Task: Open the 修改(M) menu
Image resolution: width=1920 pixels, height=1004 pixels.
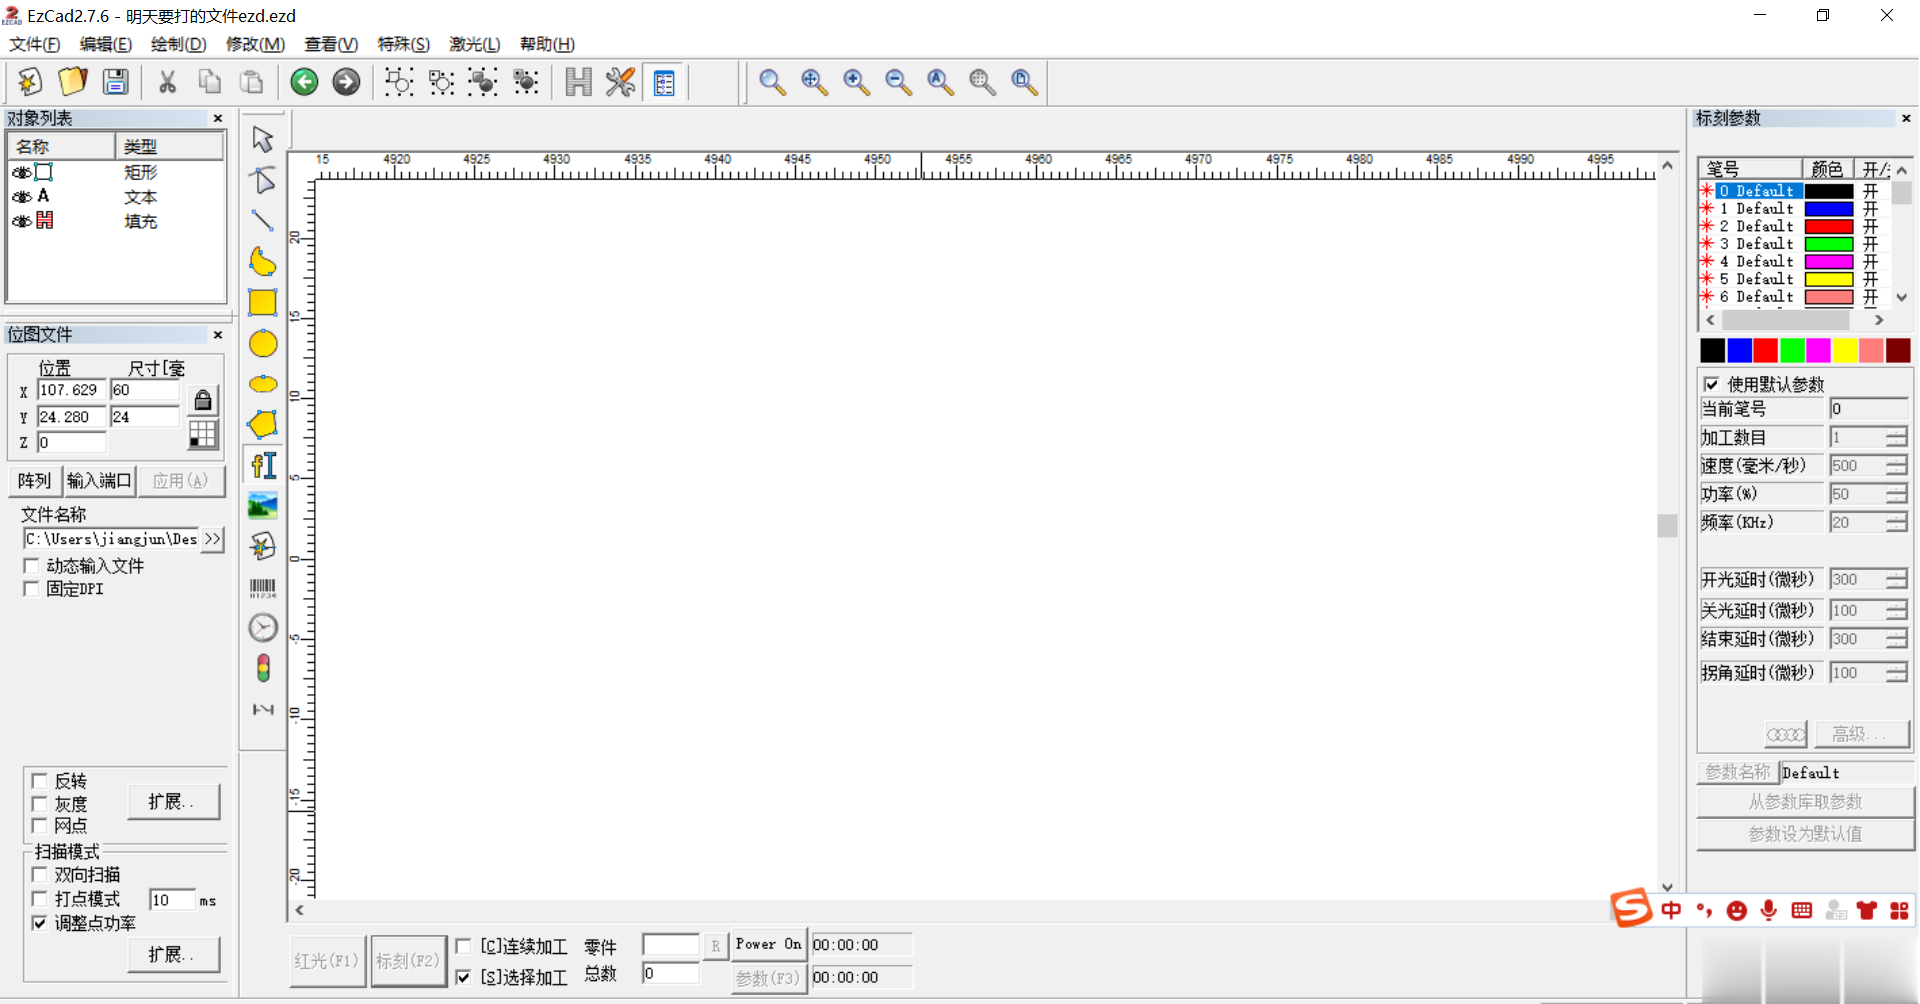Action: pyautogui.click(x=255, y=44)
